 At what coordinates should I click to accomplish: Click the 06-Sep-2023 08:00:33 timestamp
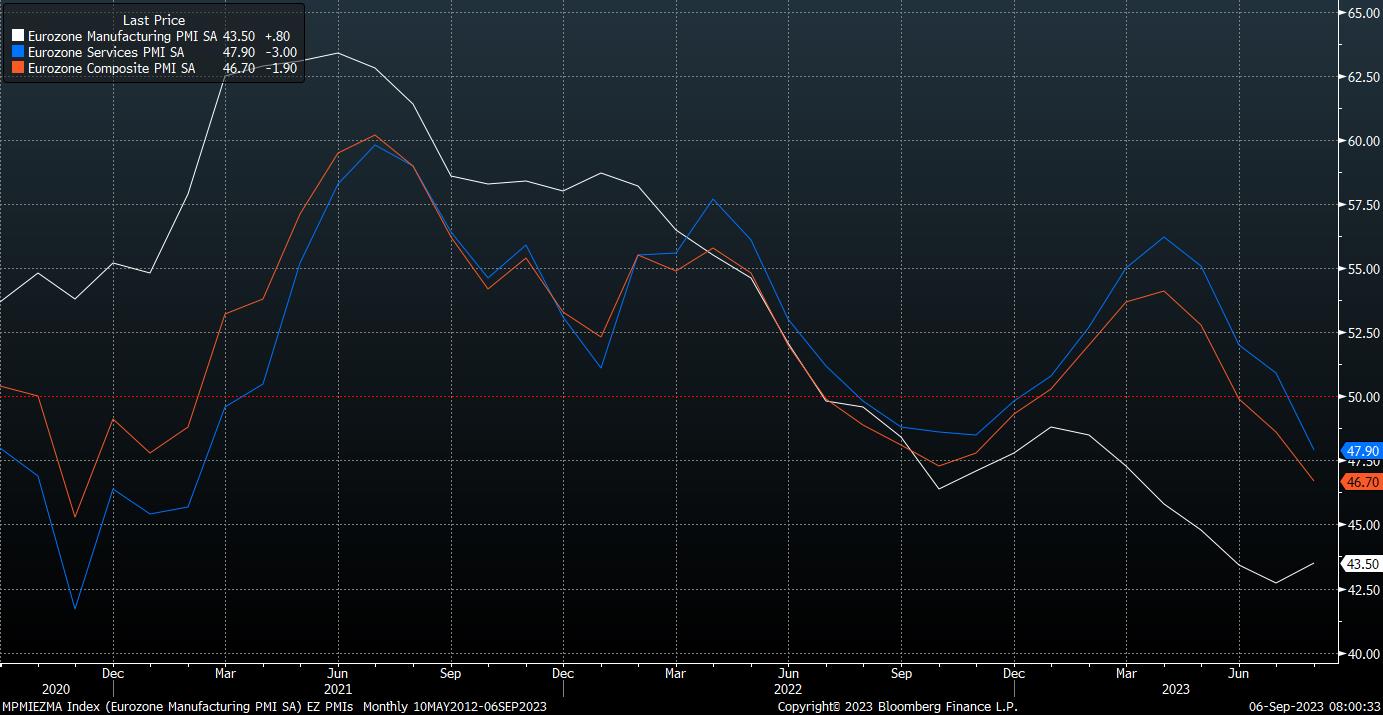1315,707
